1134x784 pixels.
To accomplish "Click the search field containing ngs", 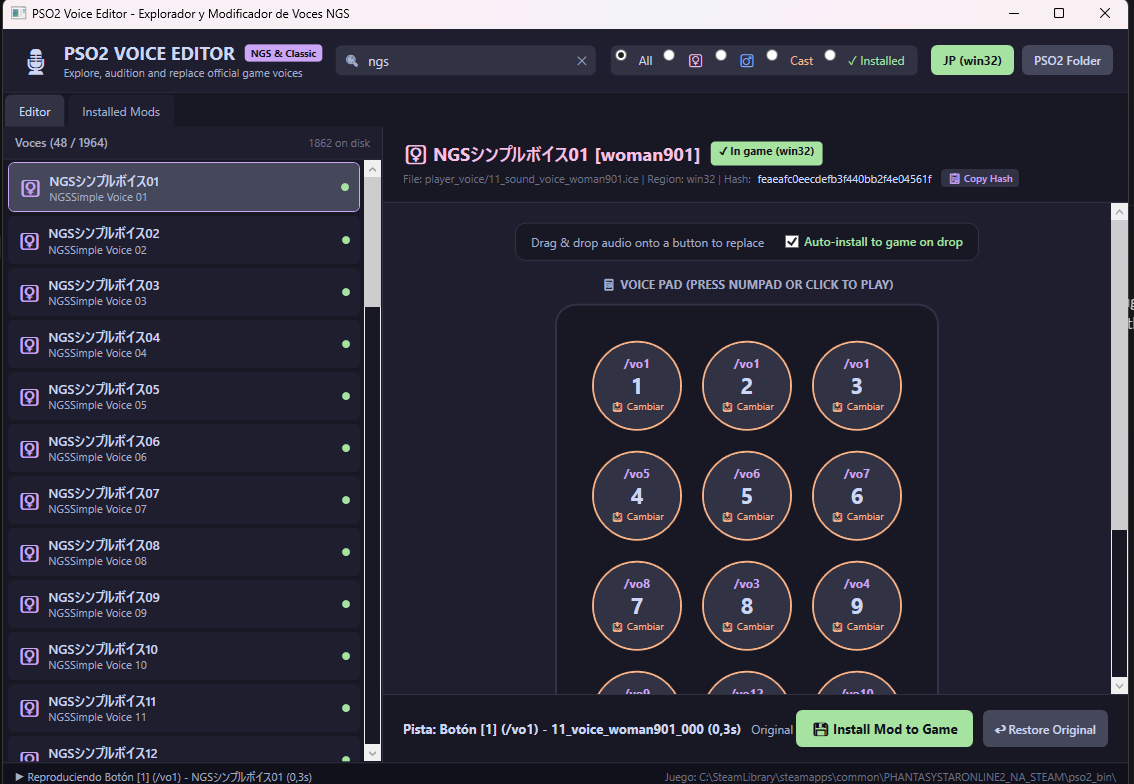I will (466, 61).
